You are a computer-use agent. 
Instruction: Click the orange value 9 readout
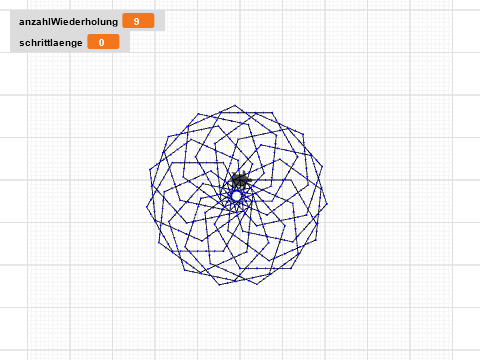(x=138, y=21)
